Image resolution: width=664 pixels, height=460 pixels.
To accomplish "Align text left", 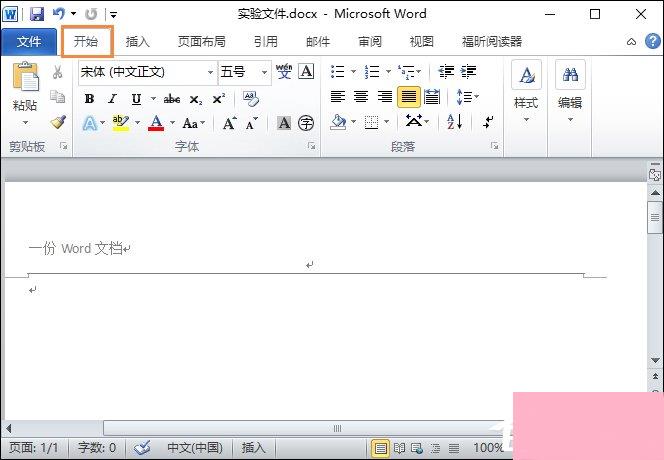I will click(x=338, y=97).
